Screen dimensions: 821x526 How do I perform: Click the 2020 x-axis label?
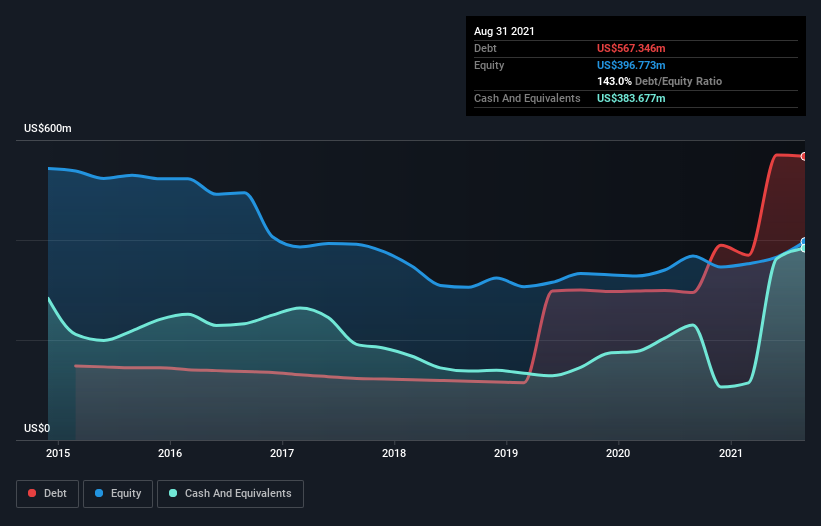click(618, 453)
